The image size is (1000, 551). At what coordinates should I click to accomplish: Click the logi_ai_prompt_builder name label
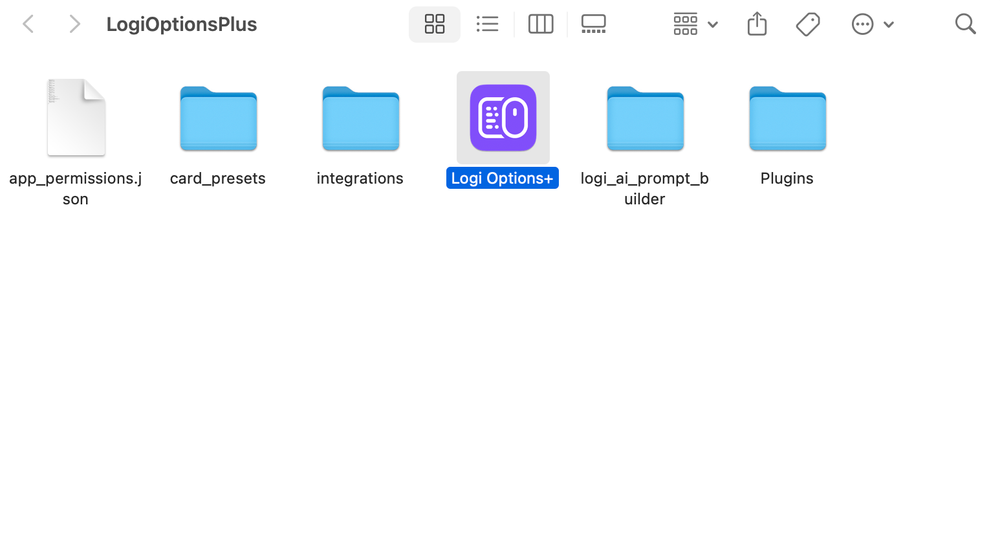(x=645, y=189)
